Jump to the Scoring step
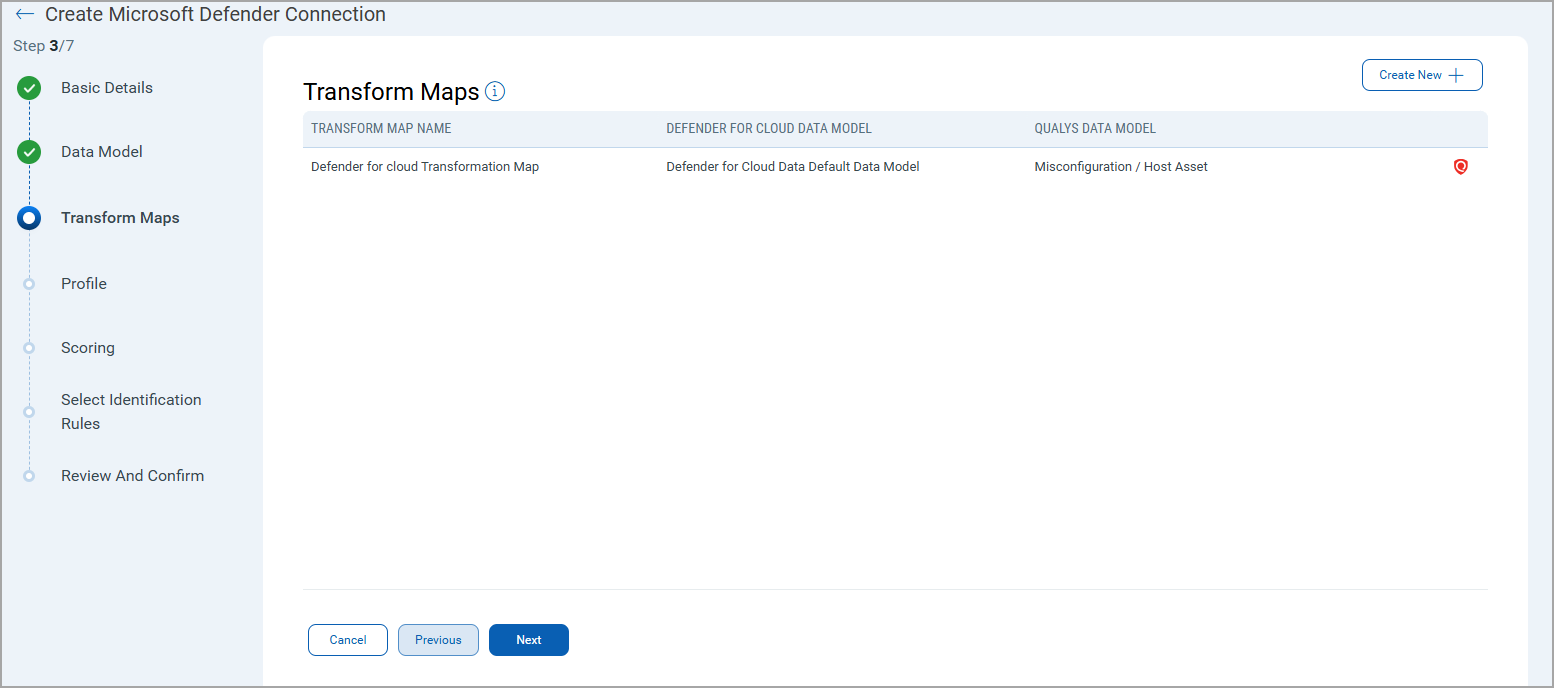The height and width of the screenshot is (688, 1554). point(88,348)
